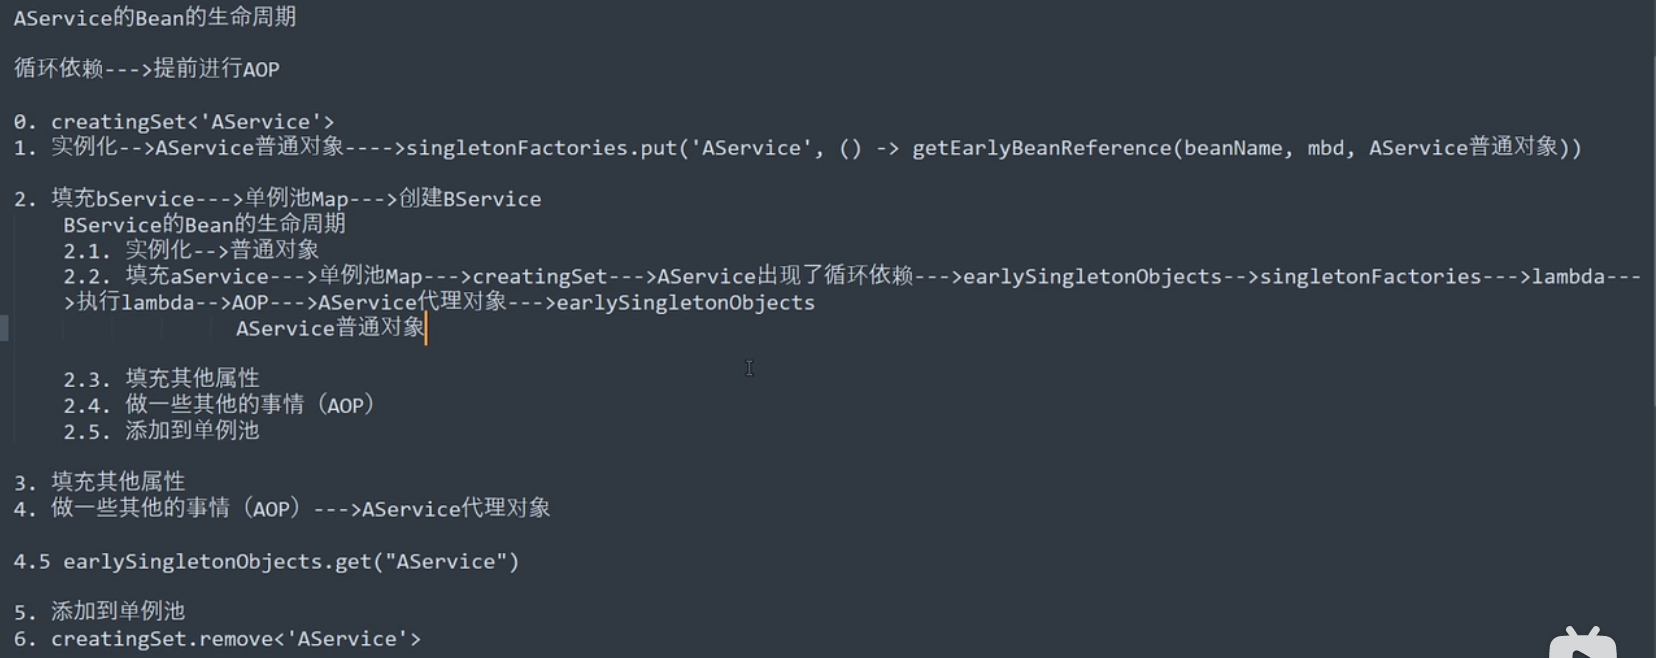Click step 2.1 '实例化-->普通对象'
This screenshot has height=658, width=1656.
[222, 250]
